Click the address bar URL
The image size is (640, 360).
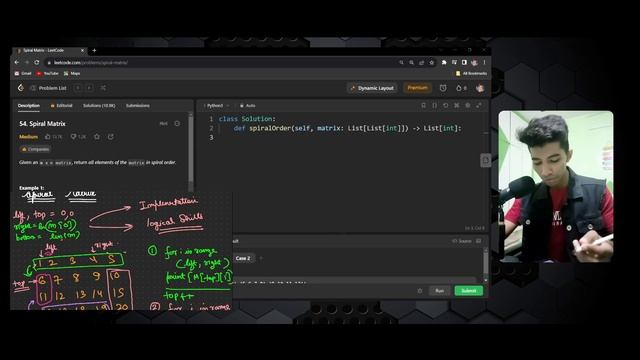(x=91, y=62)
